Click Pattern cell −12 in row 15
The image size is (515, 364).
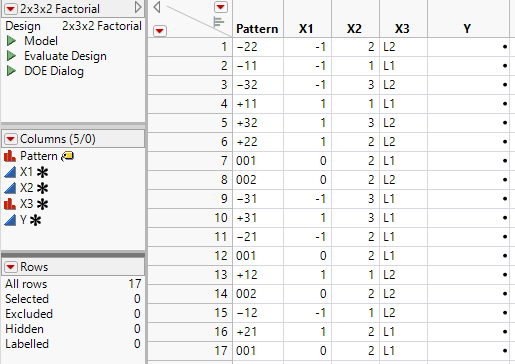[258, 313]
